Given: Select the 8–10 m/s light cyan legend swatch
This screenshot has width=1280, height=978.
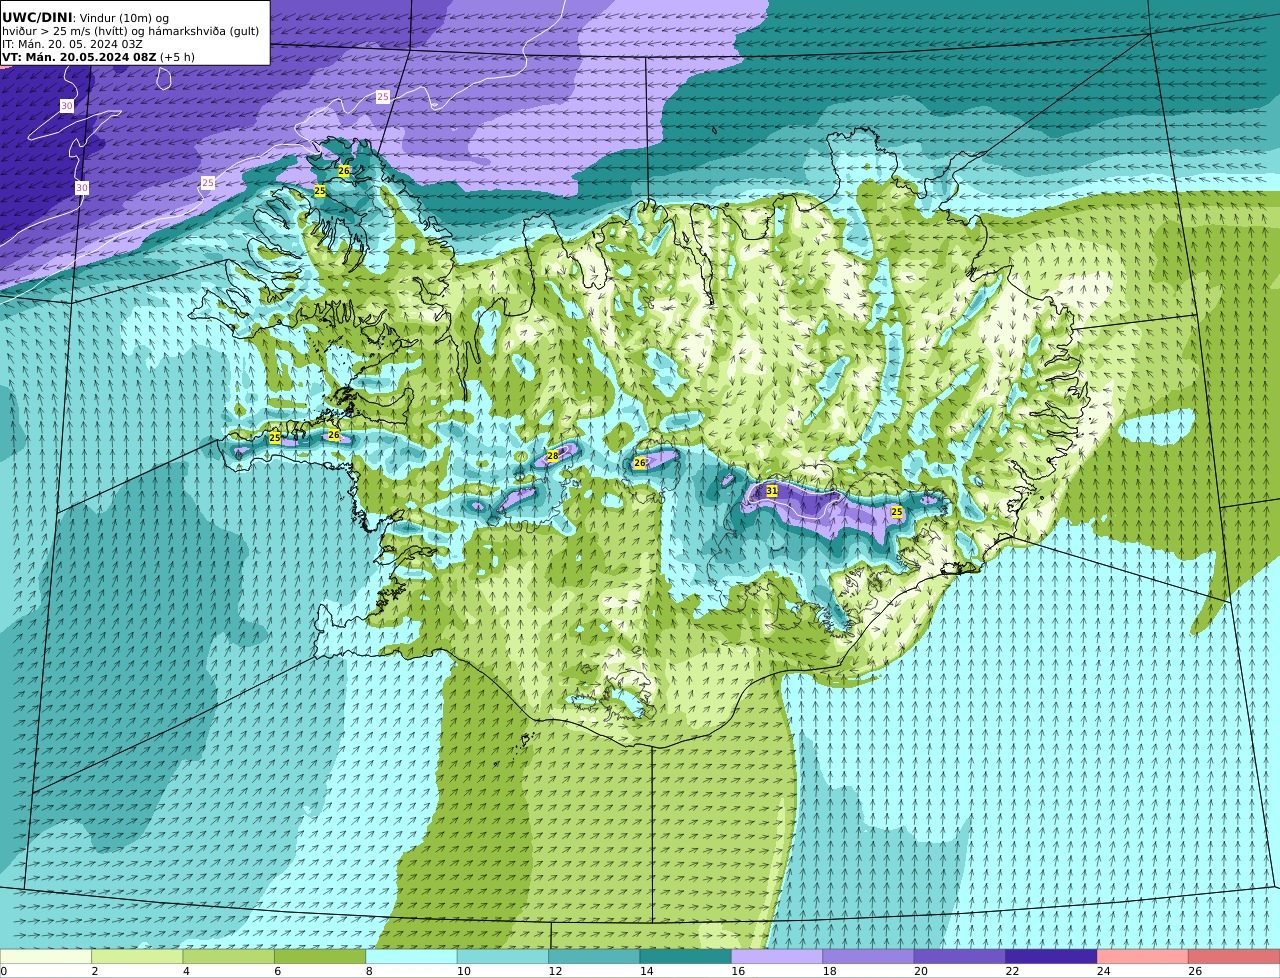Looking at the screenshot, I should point(412,956).
